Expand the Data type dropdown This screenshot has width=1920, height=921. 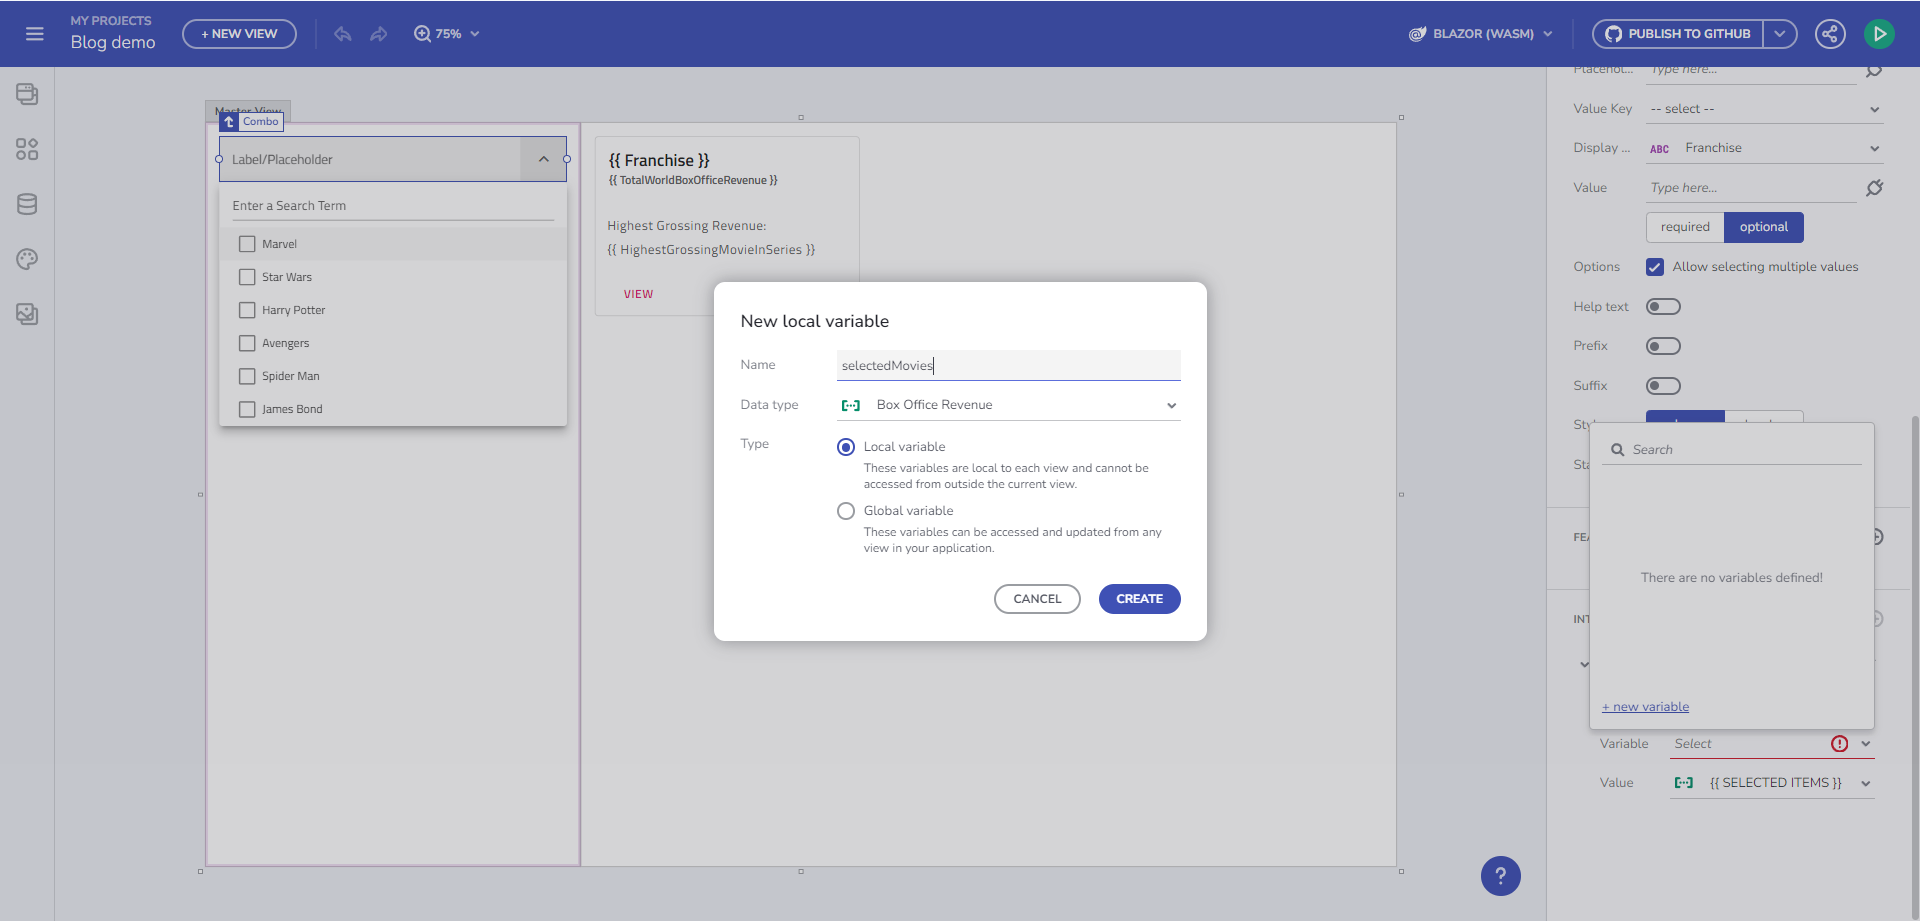[x=1008, y=405]
